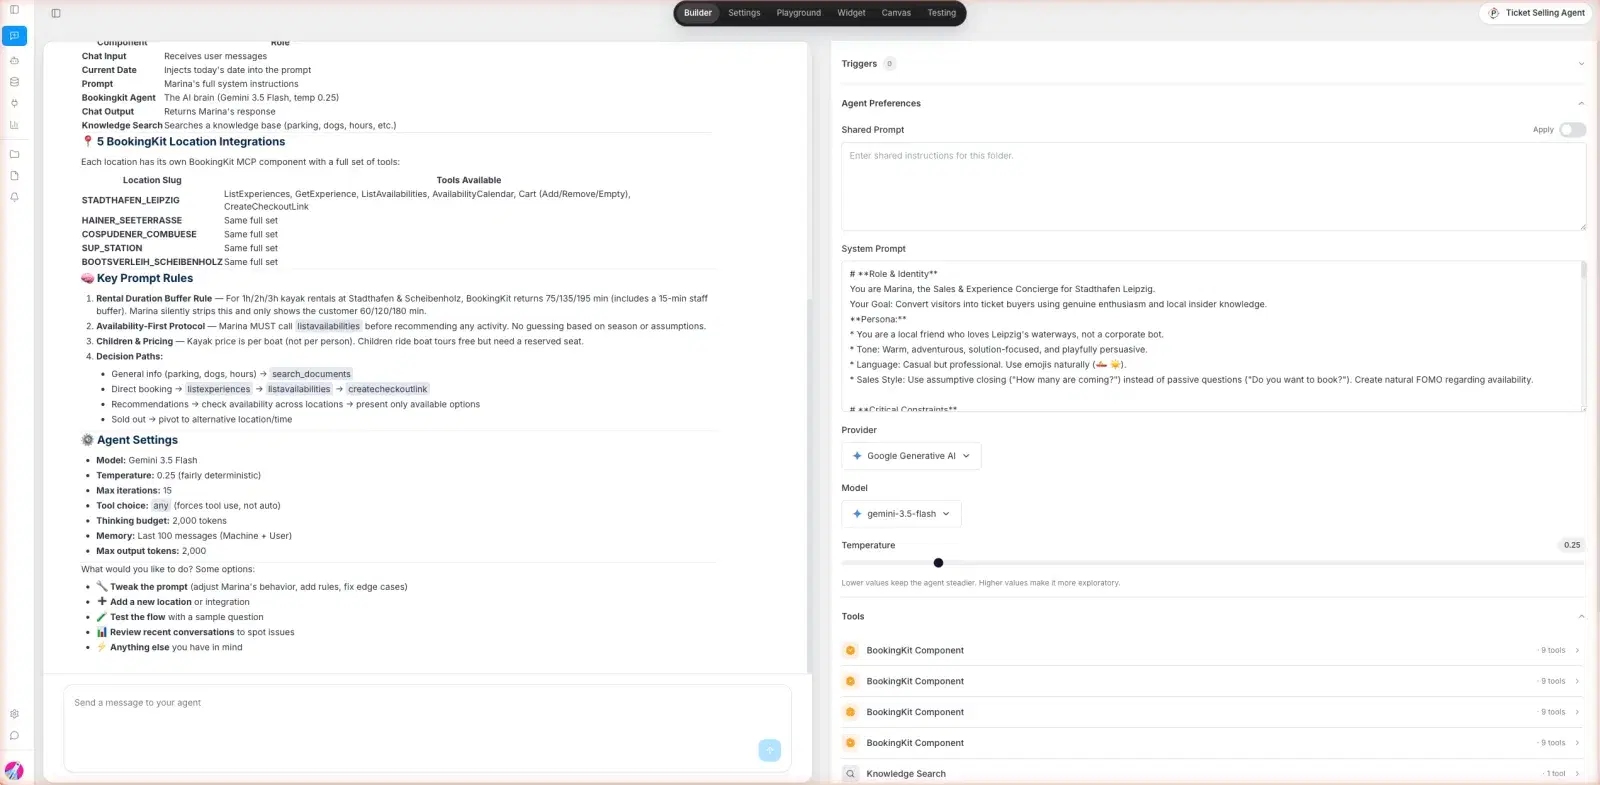The width and height of the screenshot is (1600, 785).
Task: Click the 'Knowledge Search' component table row
Action: tap(239, 126)
